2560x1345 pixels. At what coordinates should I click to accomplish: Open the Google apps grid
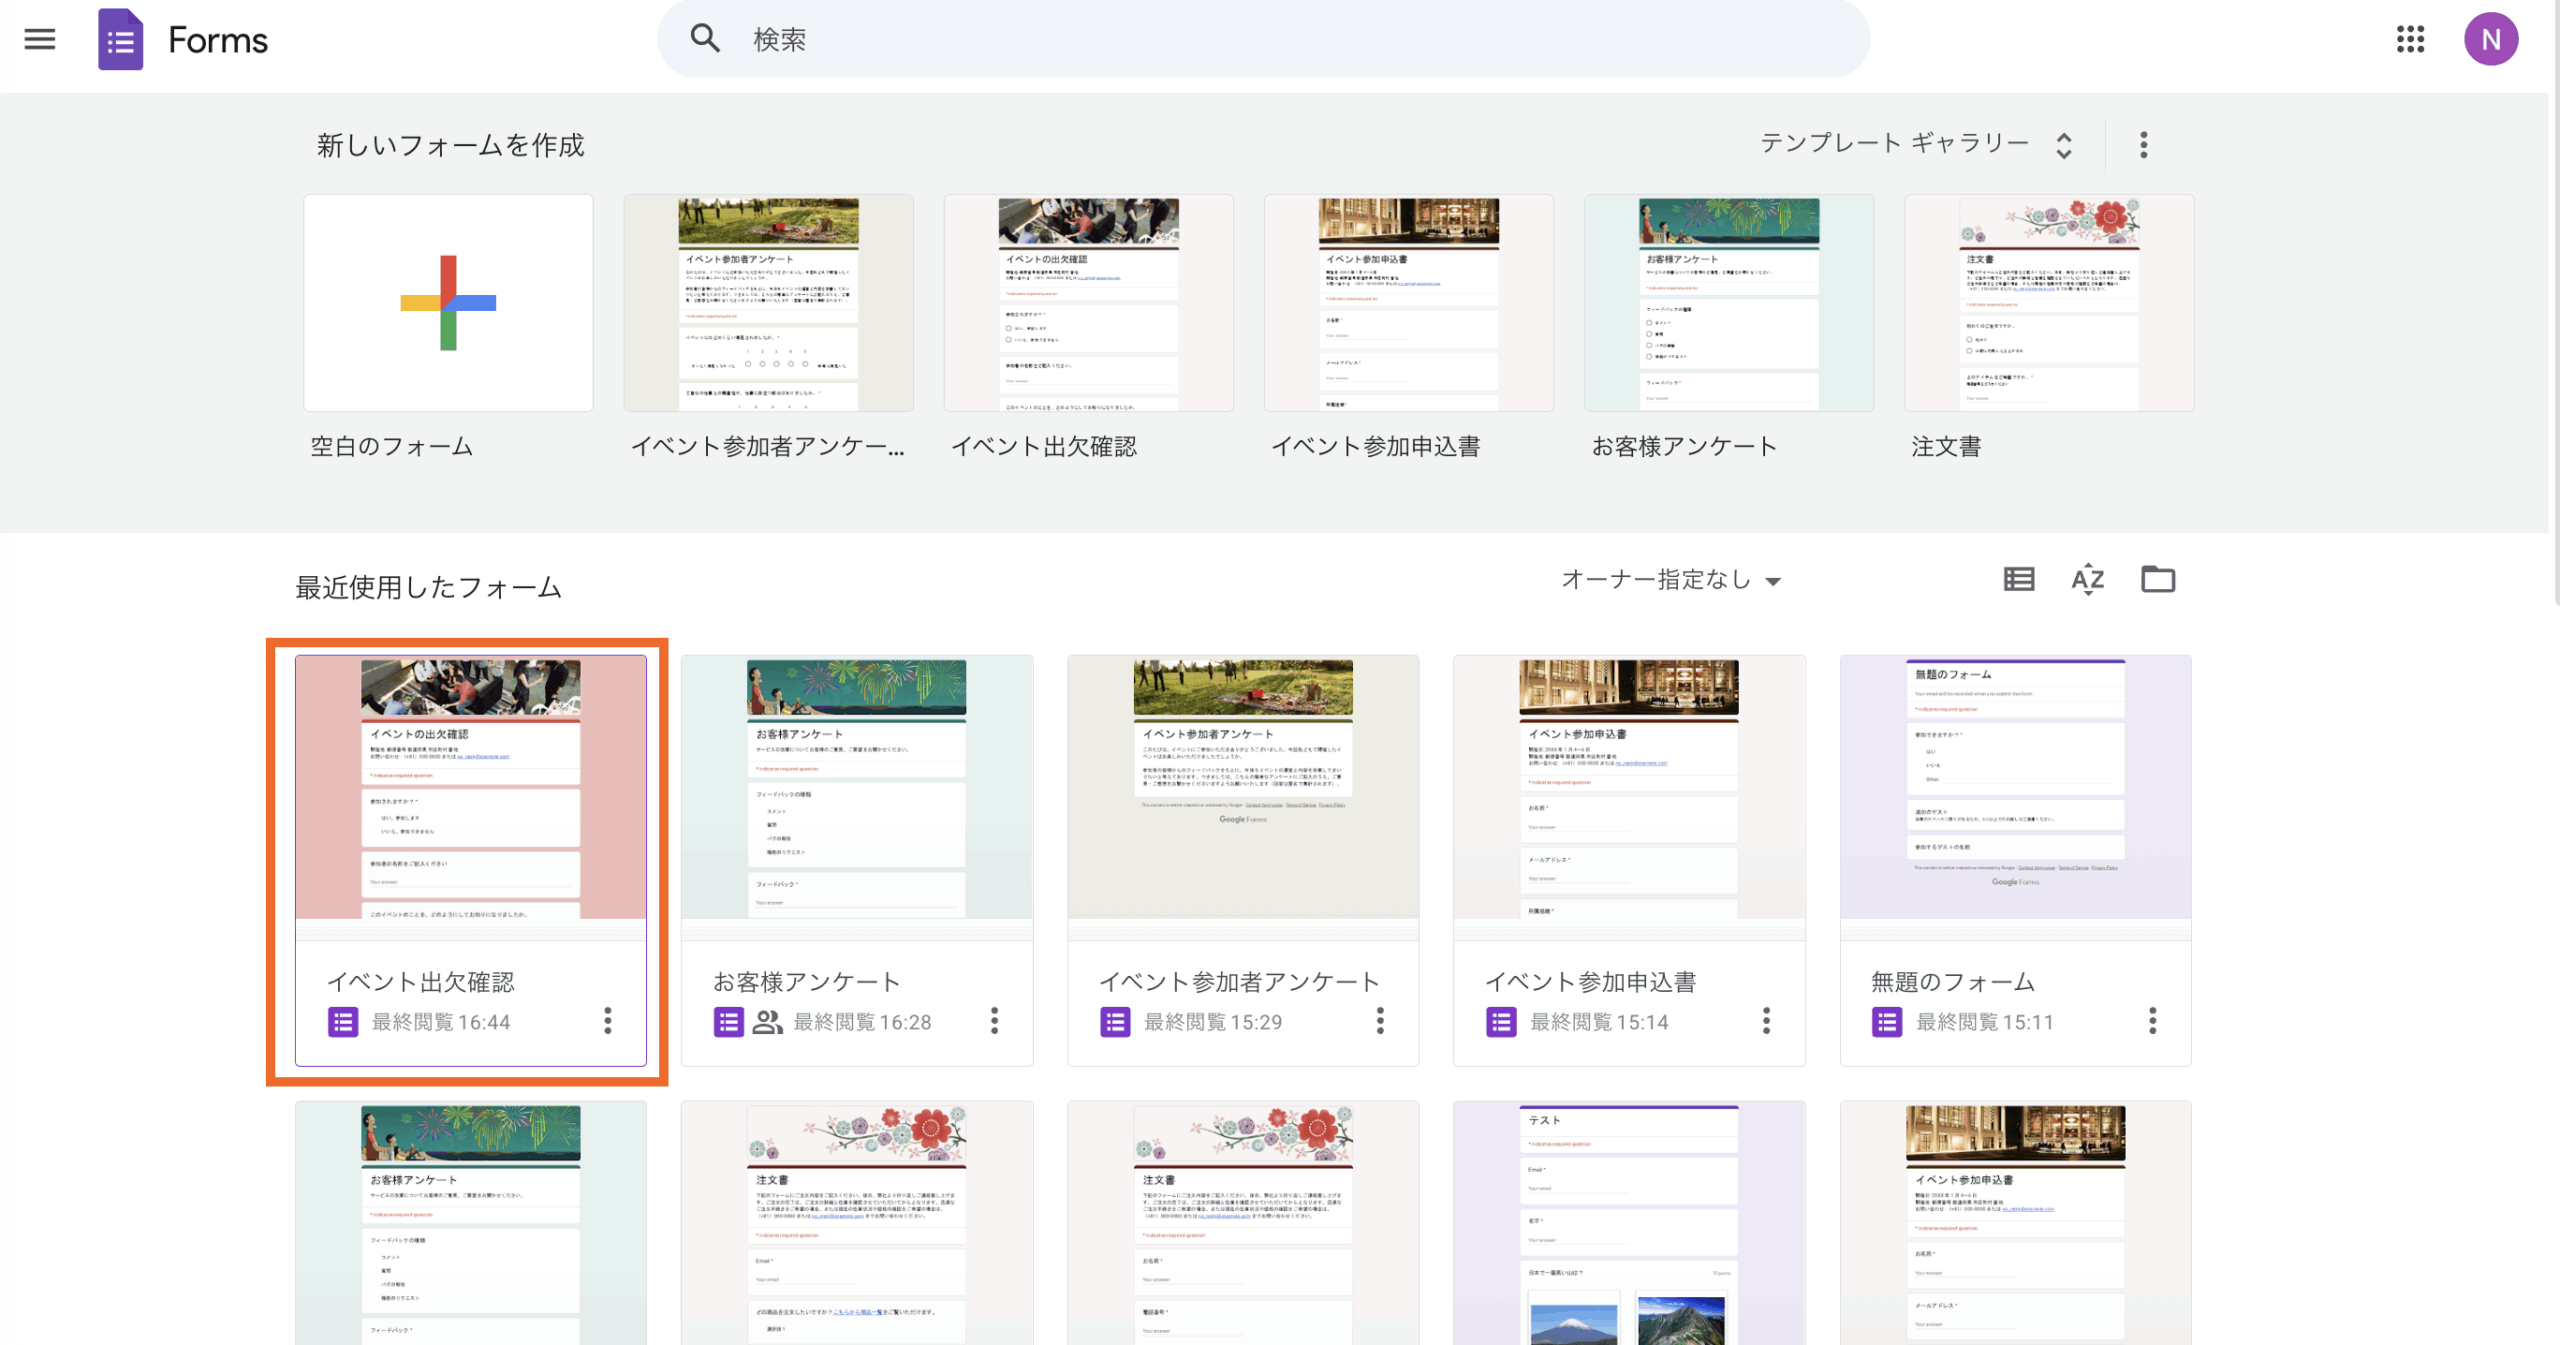tap(2410, 39)
